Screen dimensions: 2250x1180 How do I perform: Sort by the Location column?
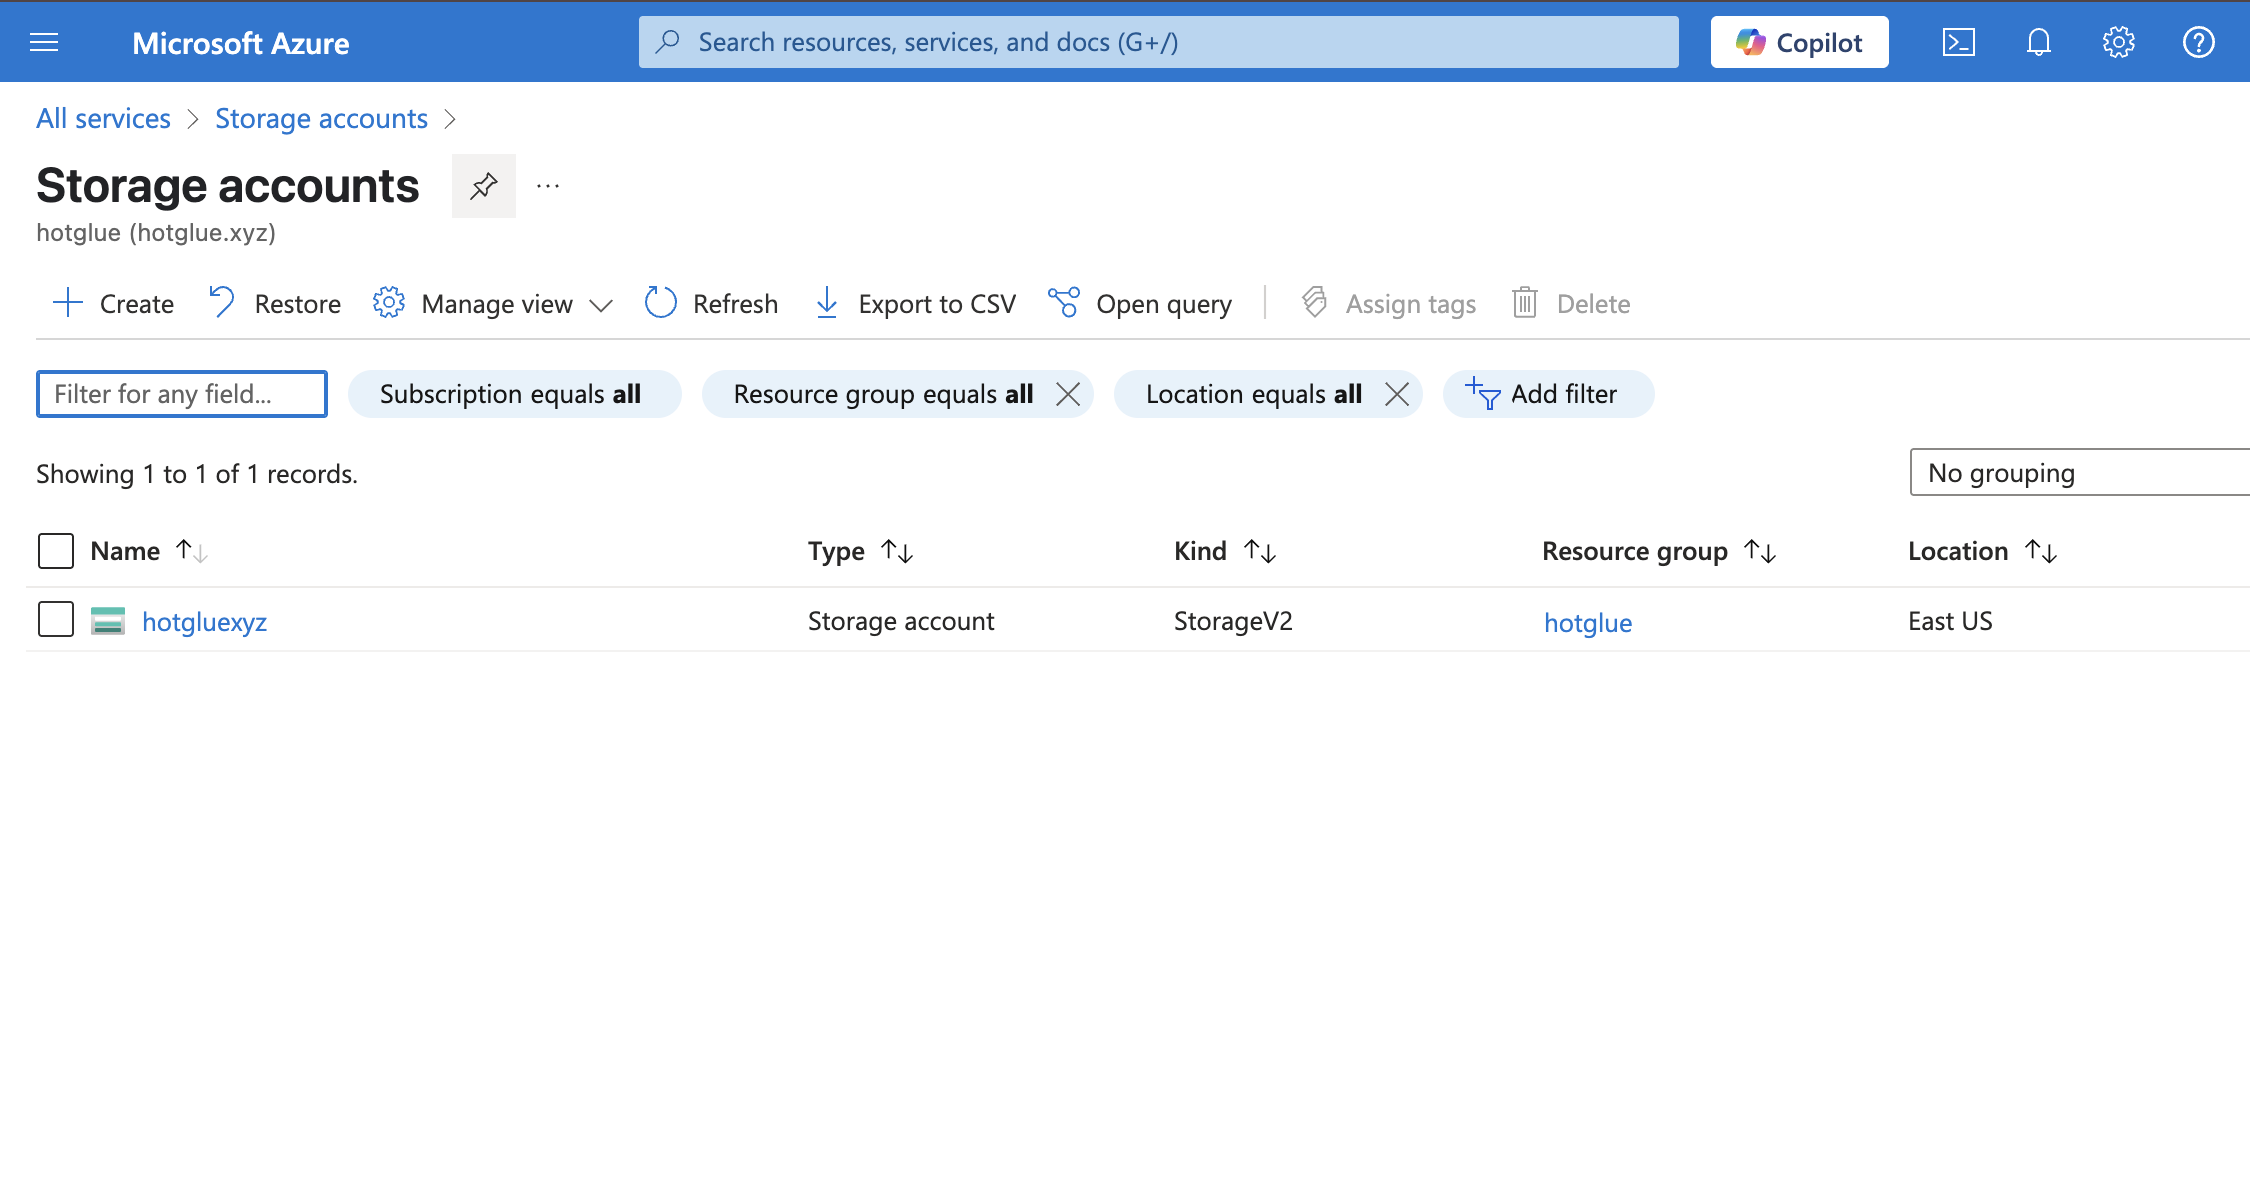[x=1982, y=551]
